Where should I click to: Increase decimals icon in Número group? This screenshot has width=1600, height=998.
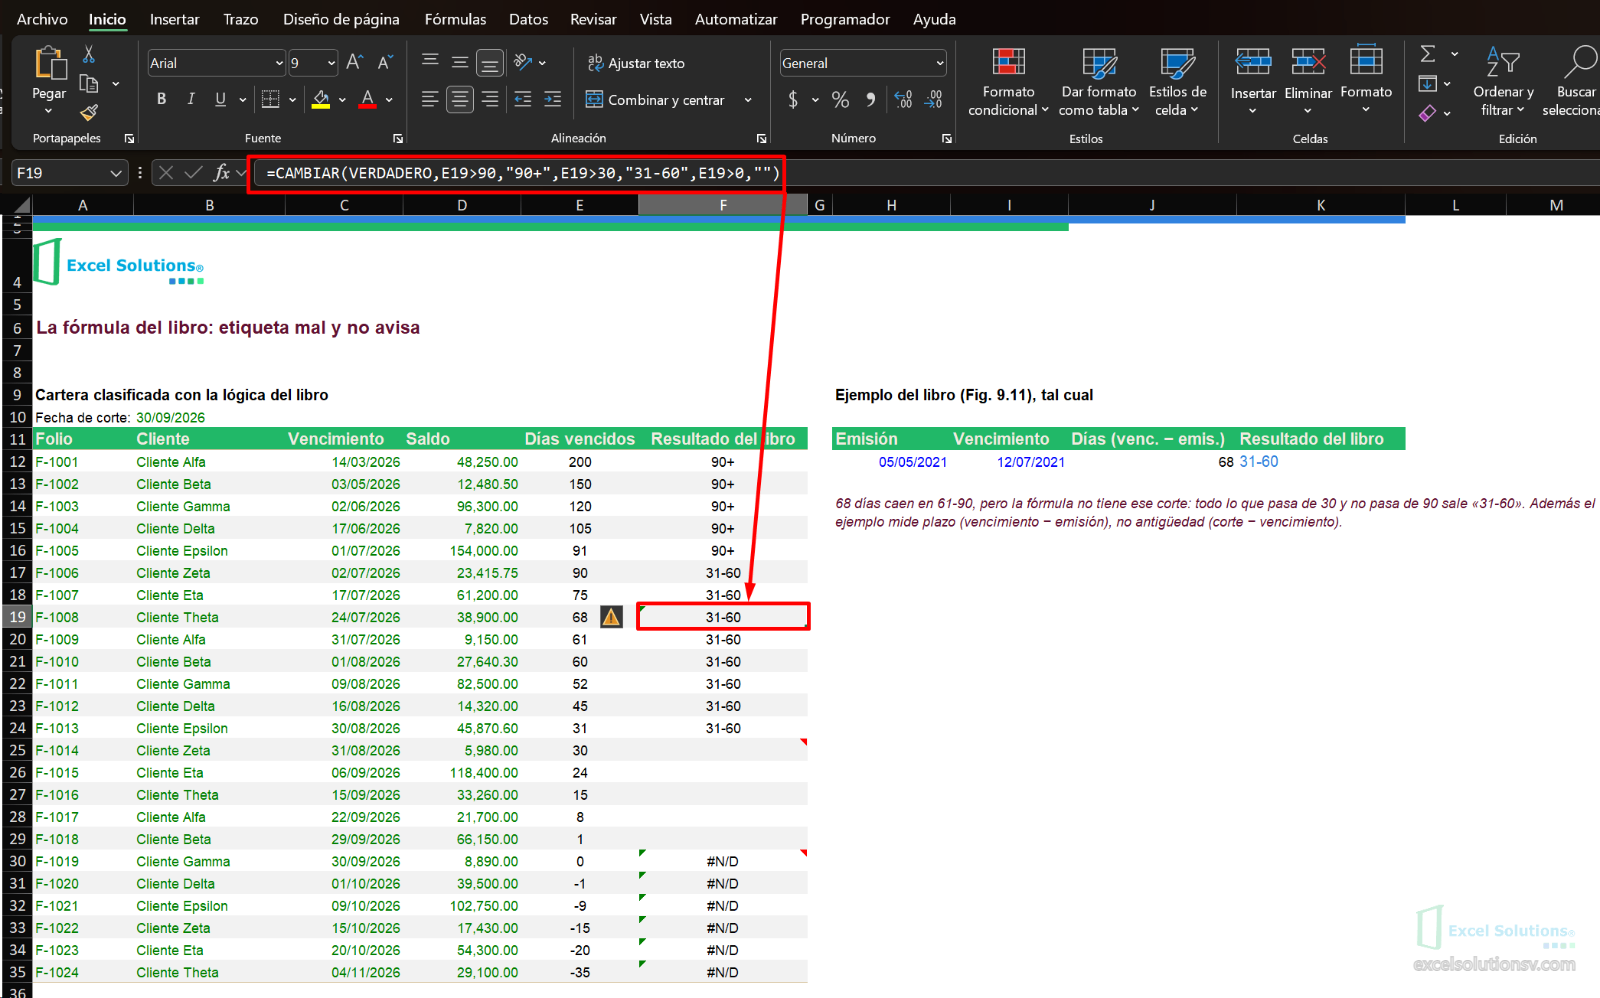[x=903, y=99]
